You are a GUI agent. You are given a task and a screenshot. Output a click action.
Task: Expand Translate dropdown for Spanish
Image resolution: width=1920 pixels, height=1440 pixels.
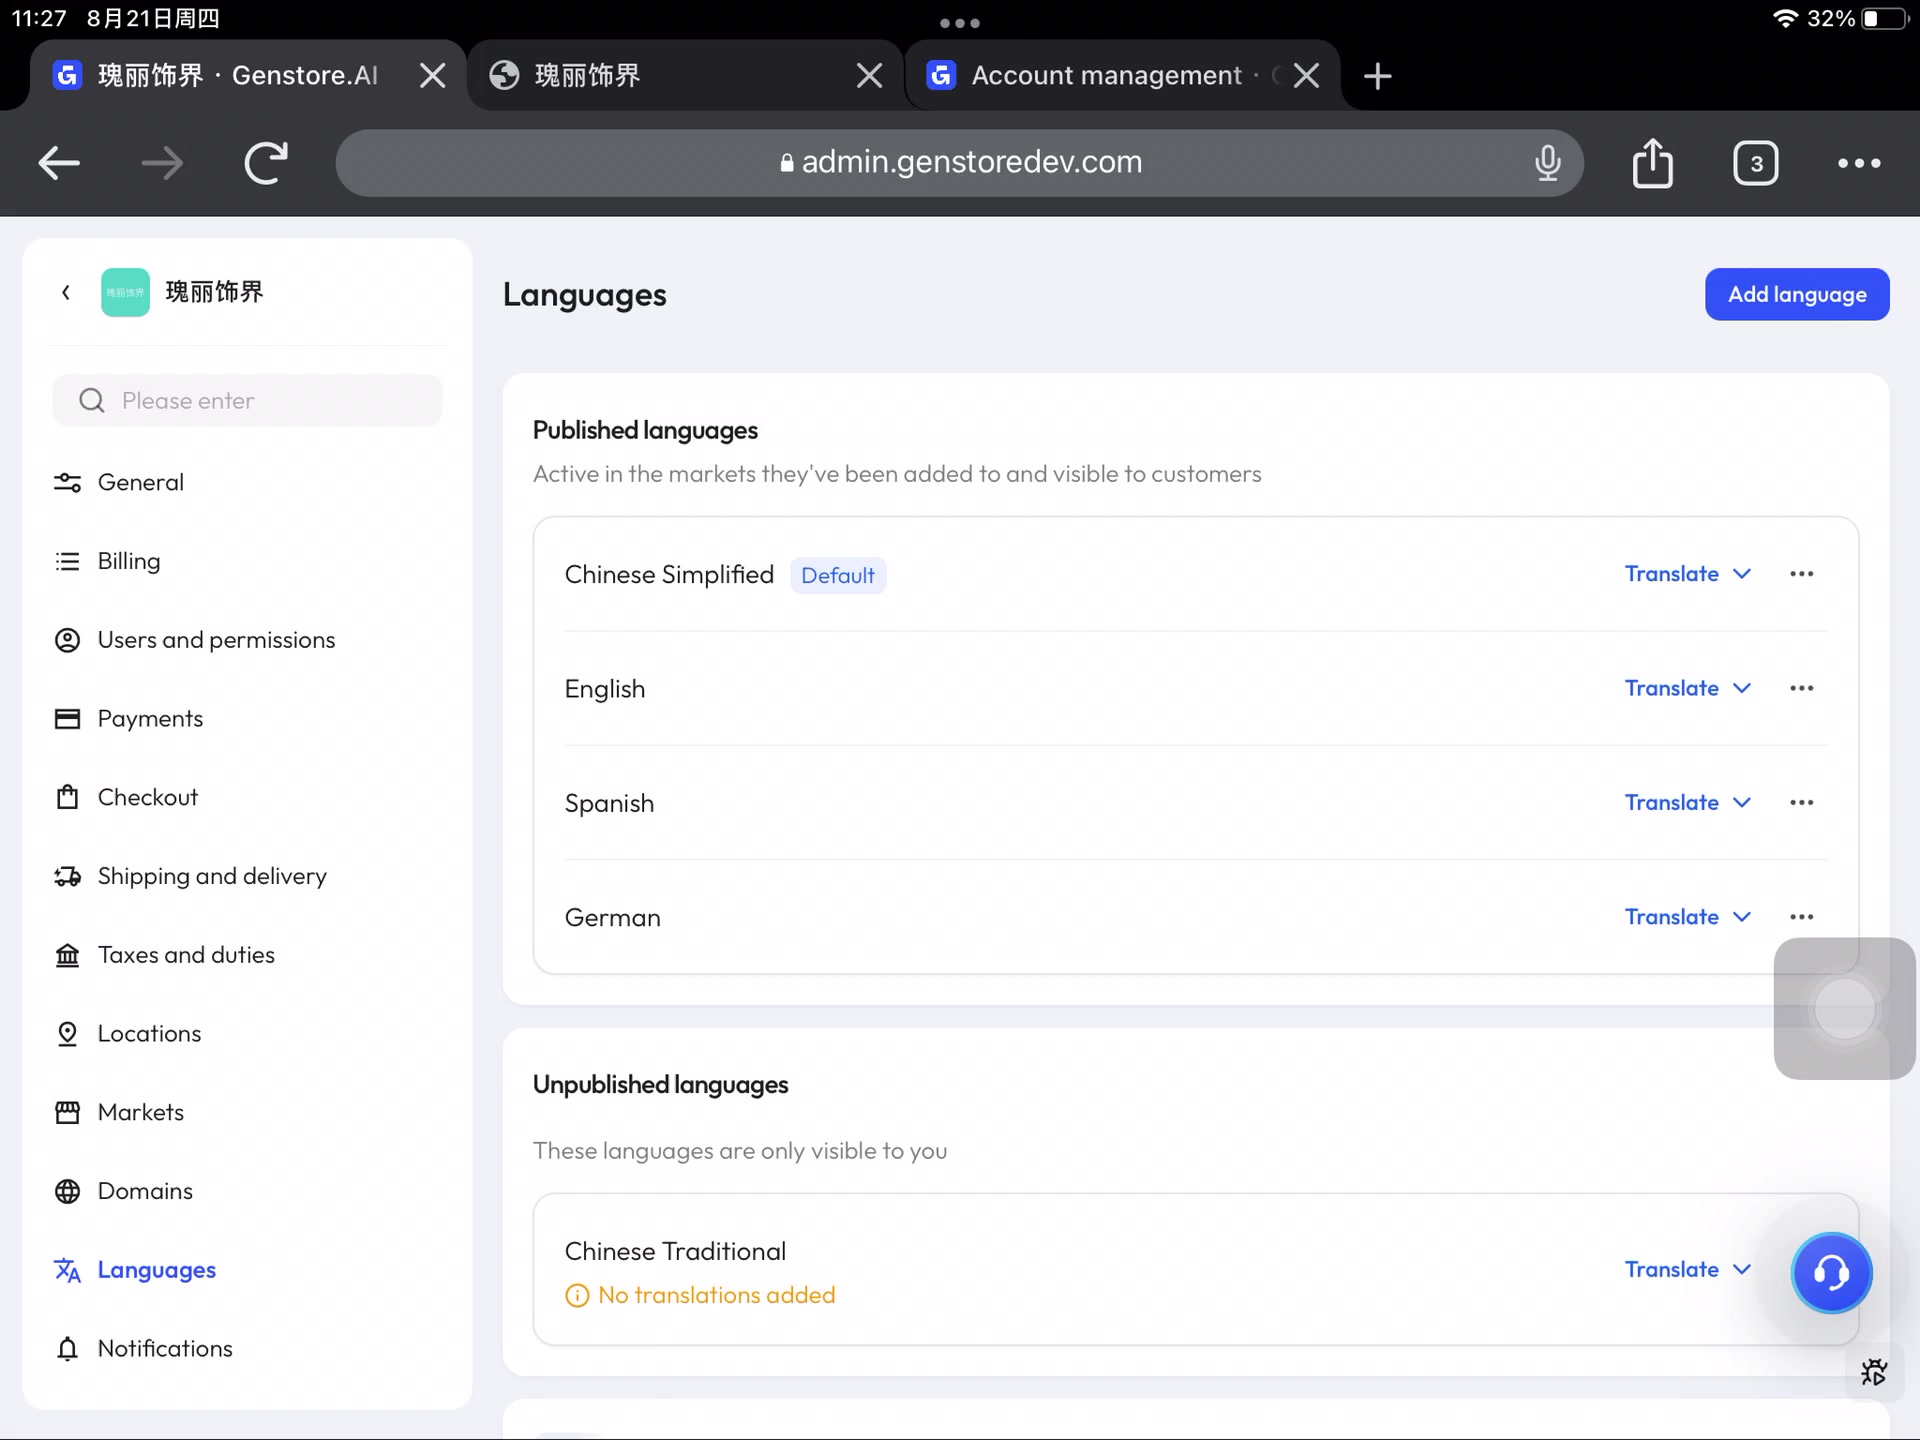tap(1687, 802)
